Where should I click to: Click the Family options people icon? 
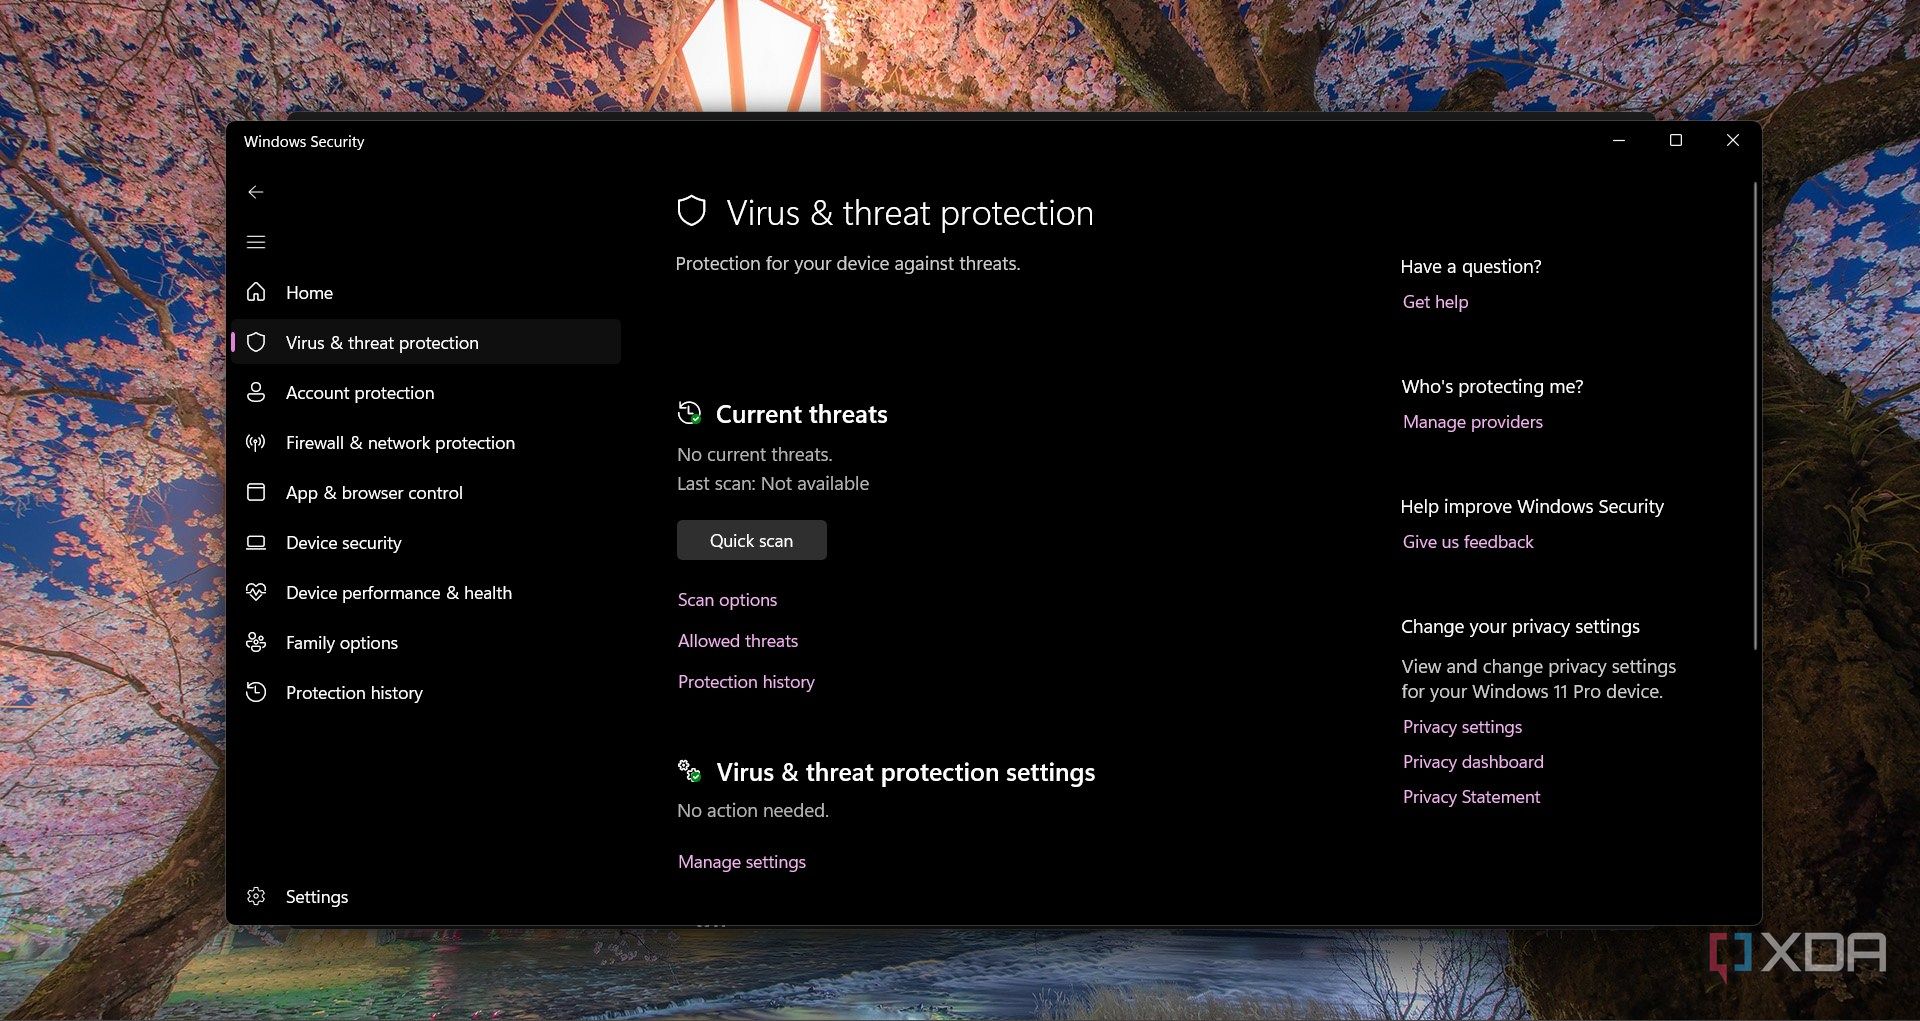[256, 642]
